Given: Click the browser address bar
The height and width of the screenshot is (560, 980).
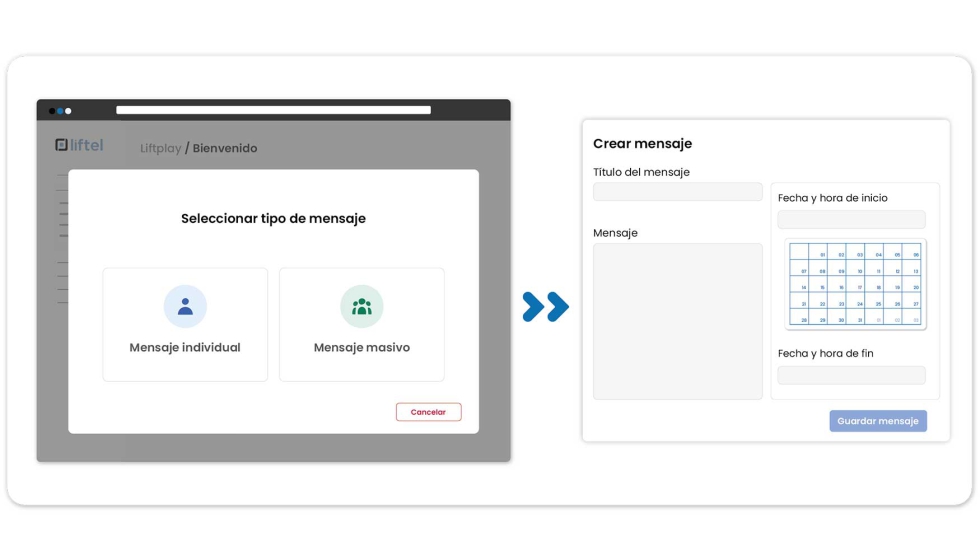Looking at the screenshot, I should [273, 110].
